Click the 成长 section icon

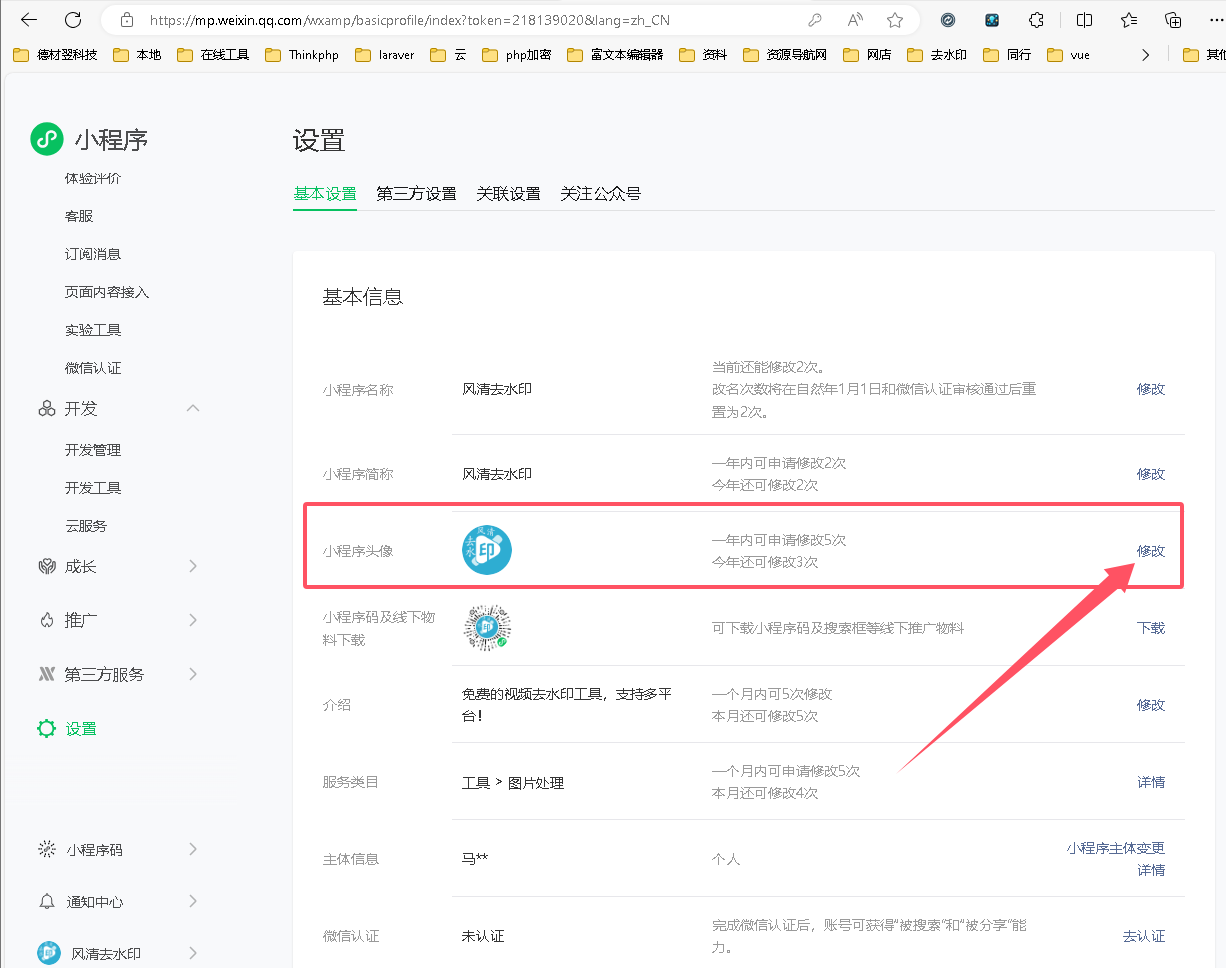coord(46,566)
